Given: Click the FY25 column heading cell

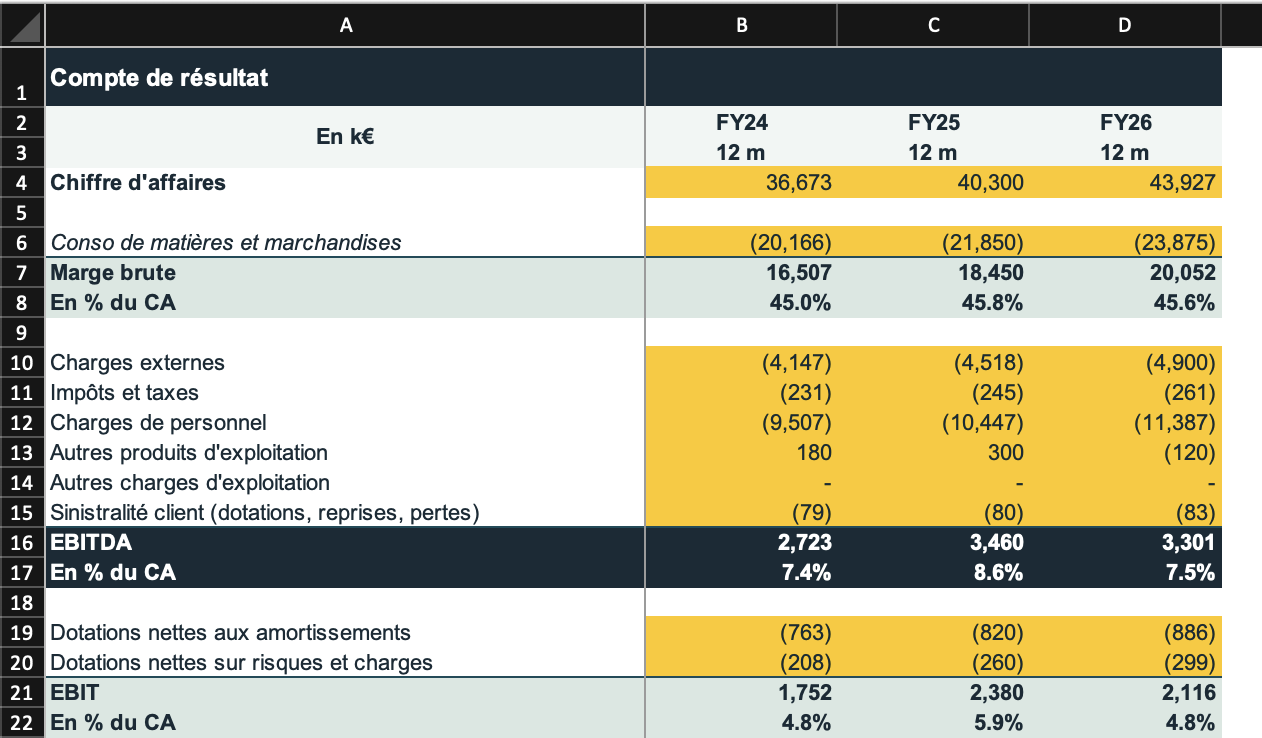Looking at the screenshot, I should (933, 123).
